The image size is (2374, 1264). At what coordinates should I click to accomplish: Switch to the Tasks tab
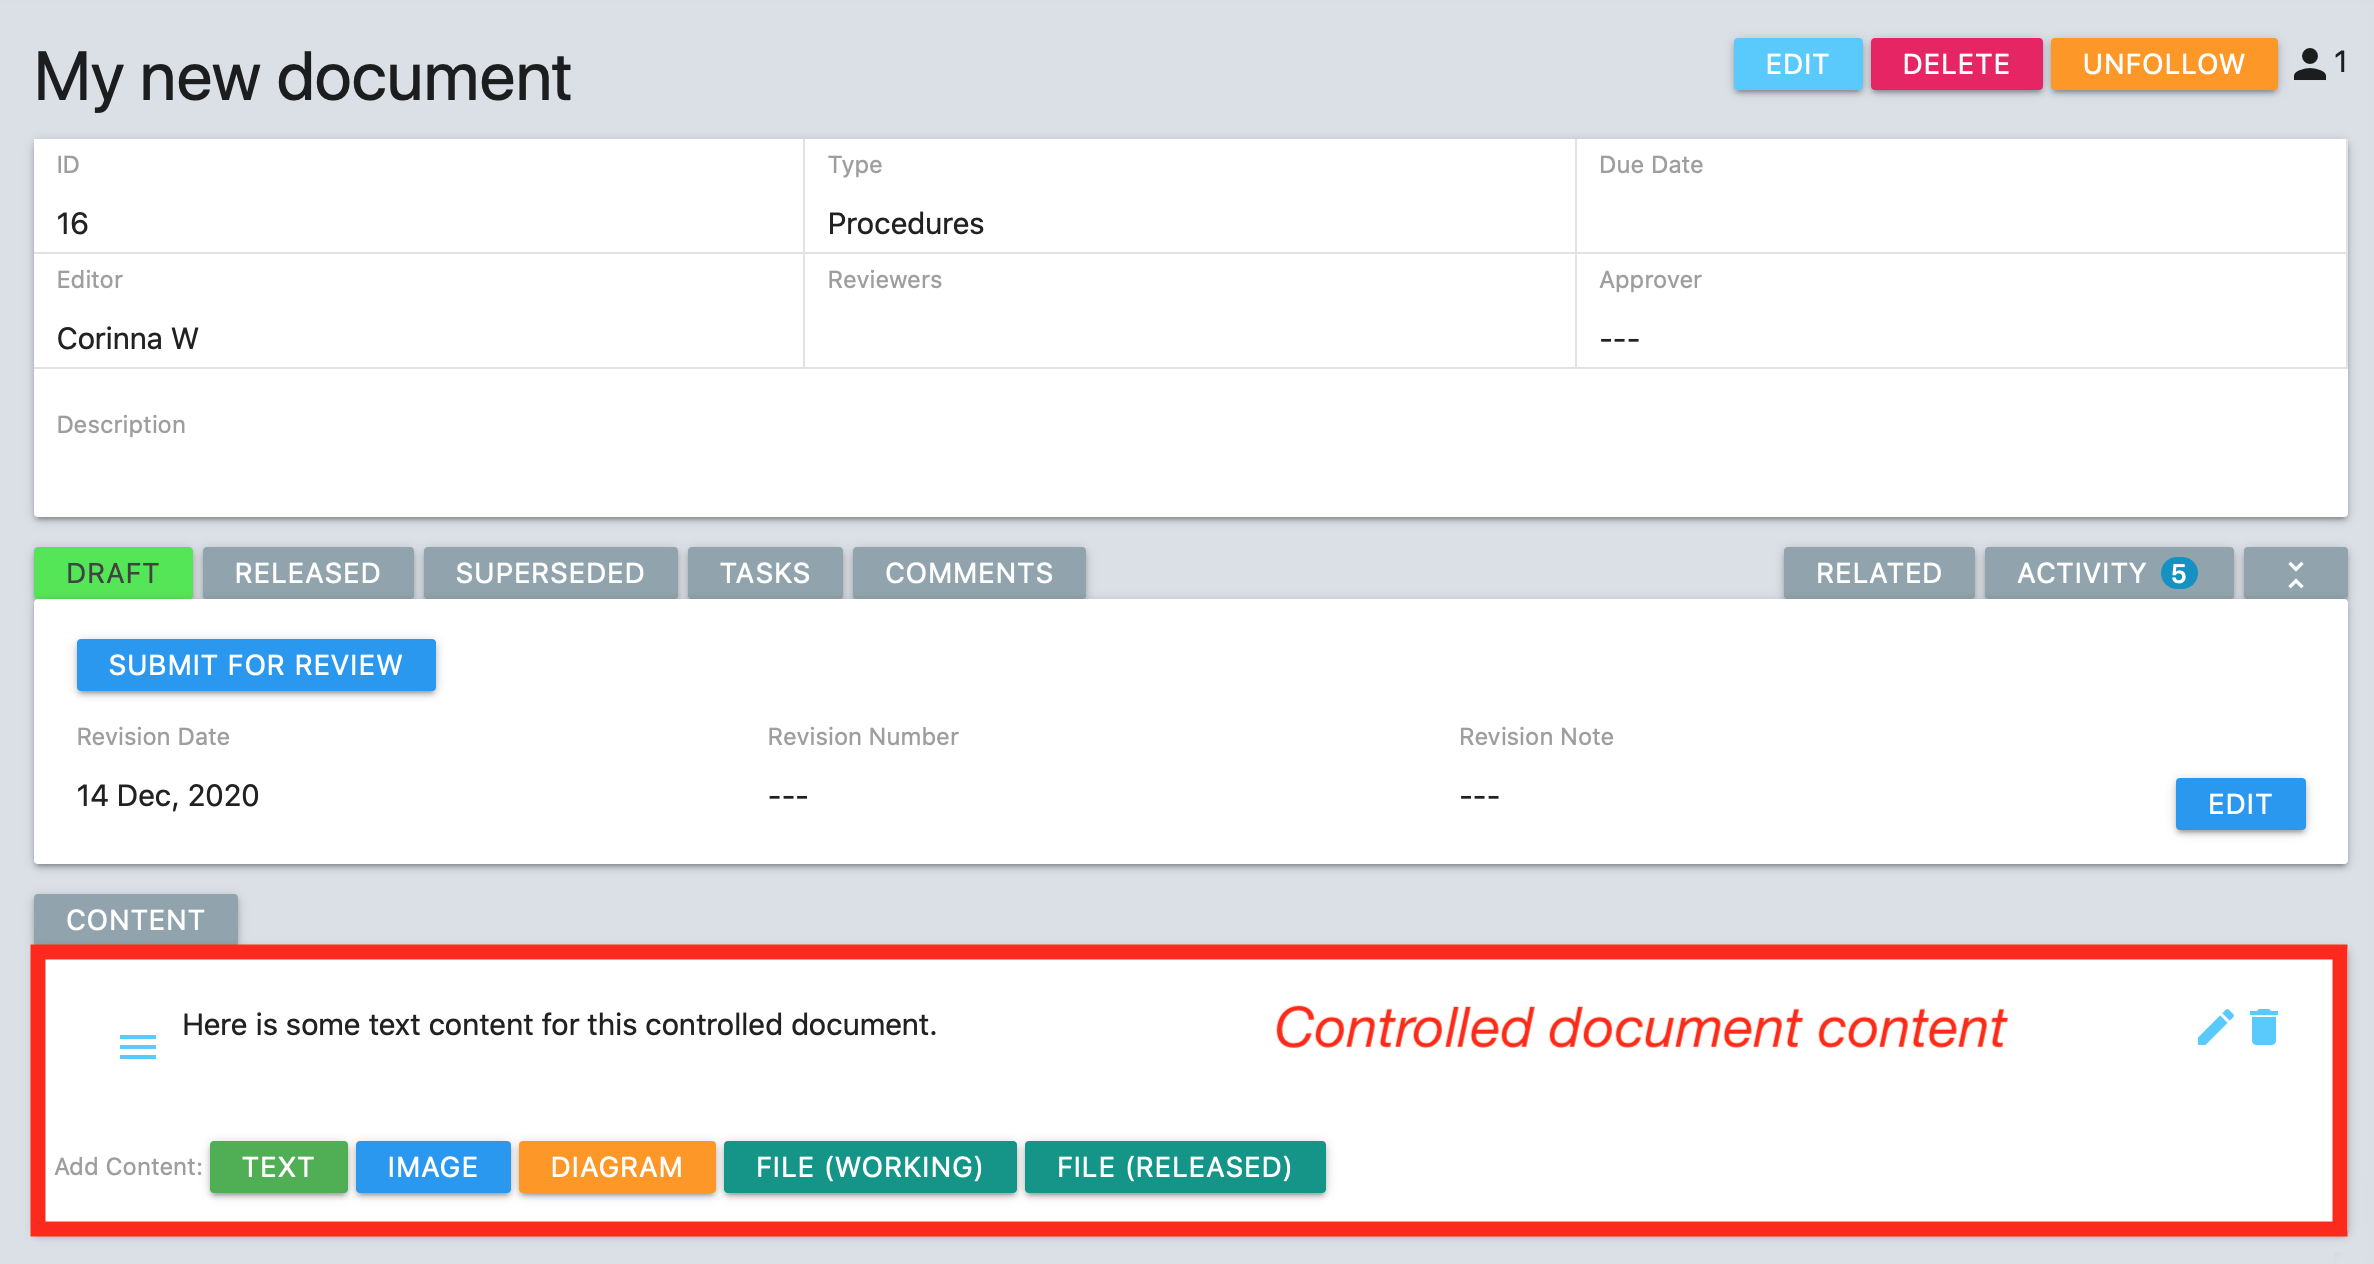click(765, 573)
